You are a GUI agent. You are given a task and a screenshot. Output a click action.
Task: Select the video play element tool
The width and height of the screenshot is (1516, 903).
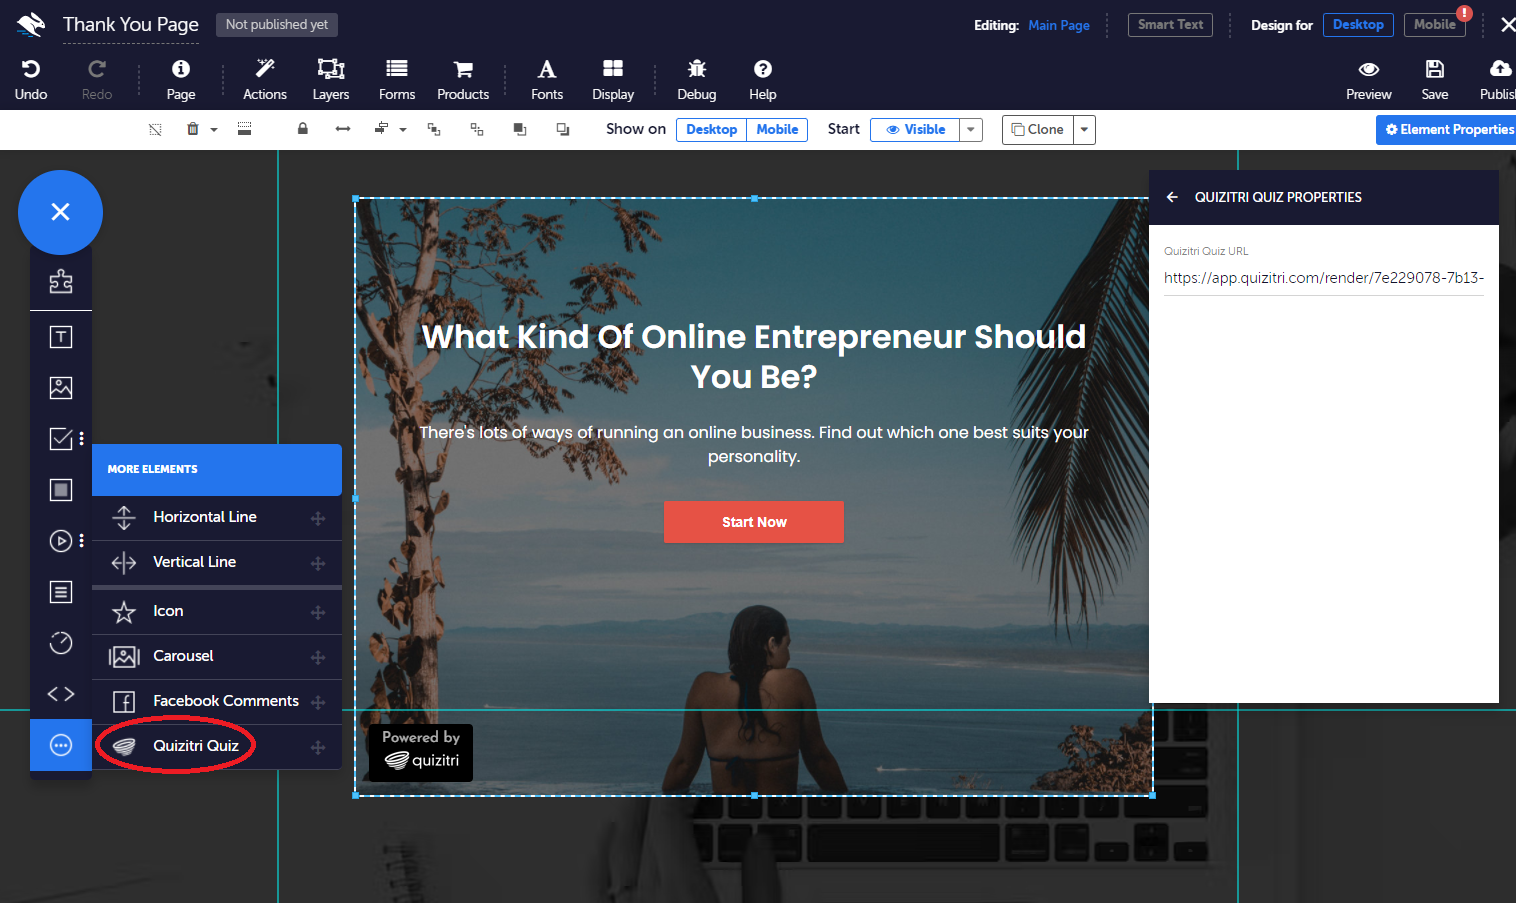click(60, 541)
